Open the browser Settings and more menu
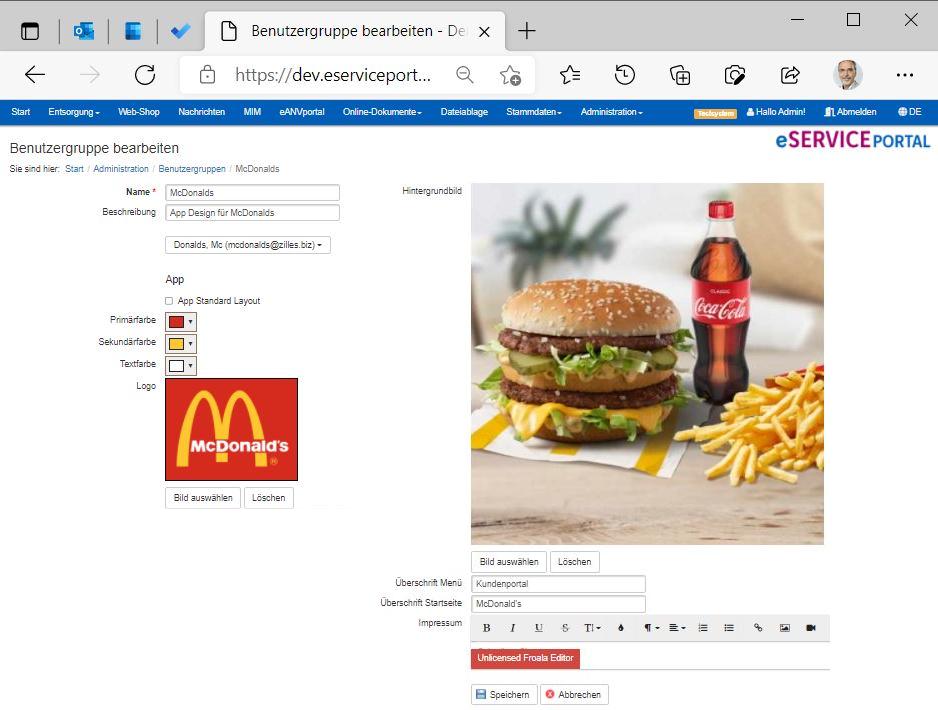Screen dimensions: 938x710 pyautogui.click(x=904, y=75)
